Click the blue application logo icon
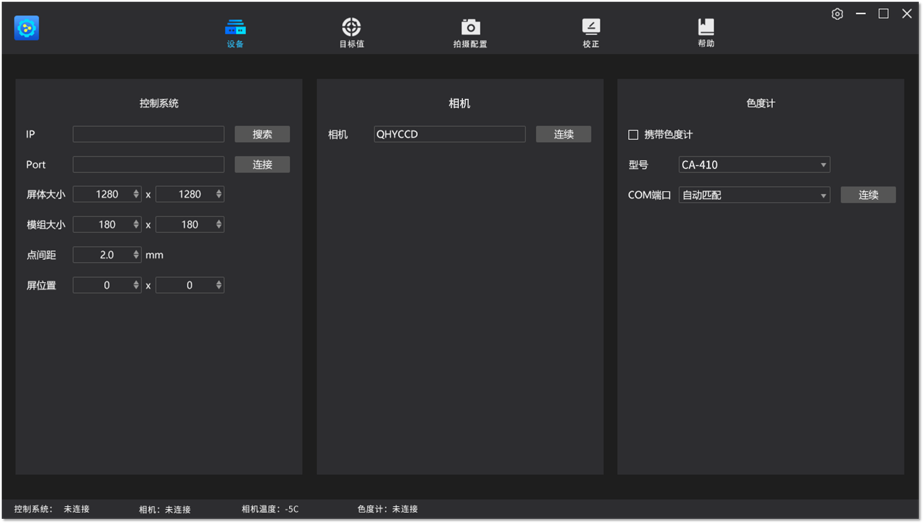The height and width of the screenshot is (524, 924). (x=27, y=28)
